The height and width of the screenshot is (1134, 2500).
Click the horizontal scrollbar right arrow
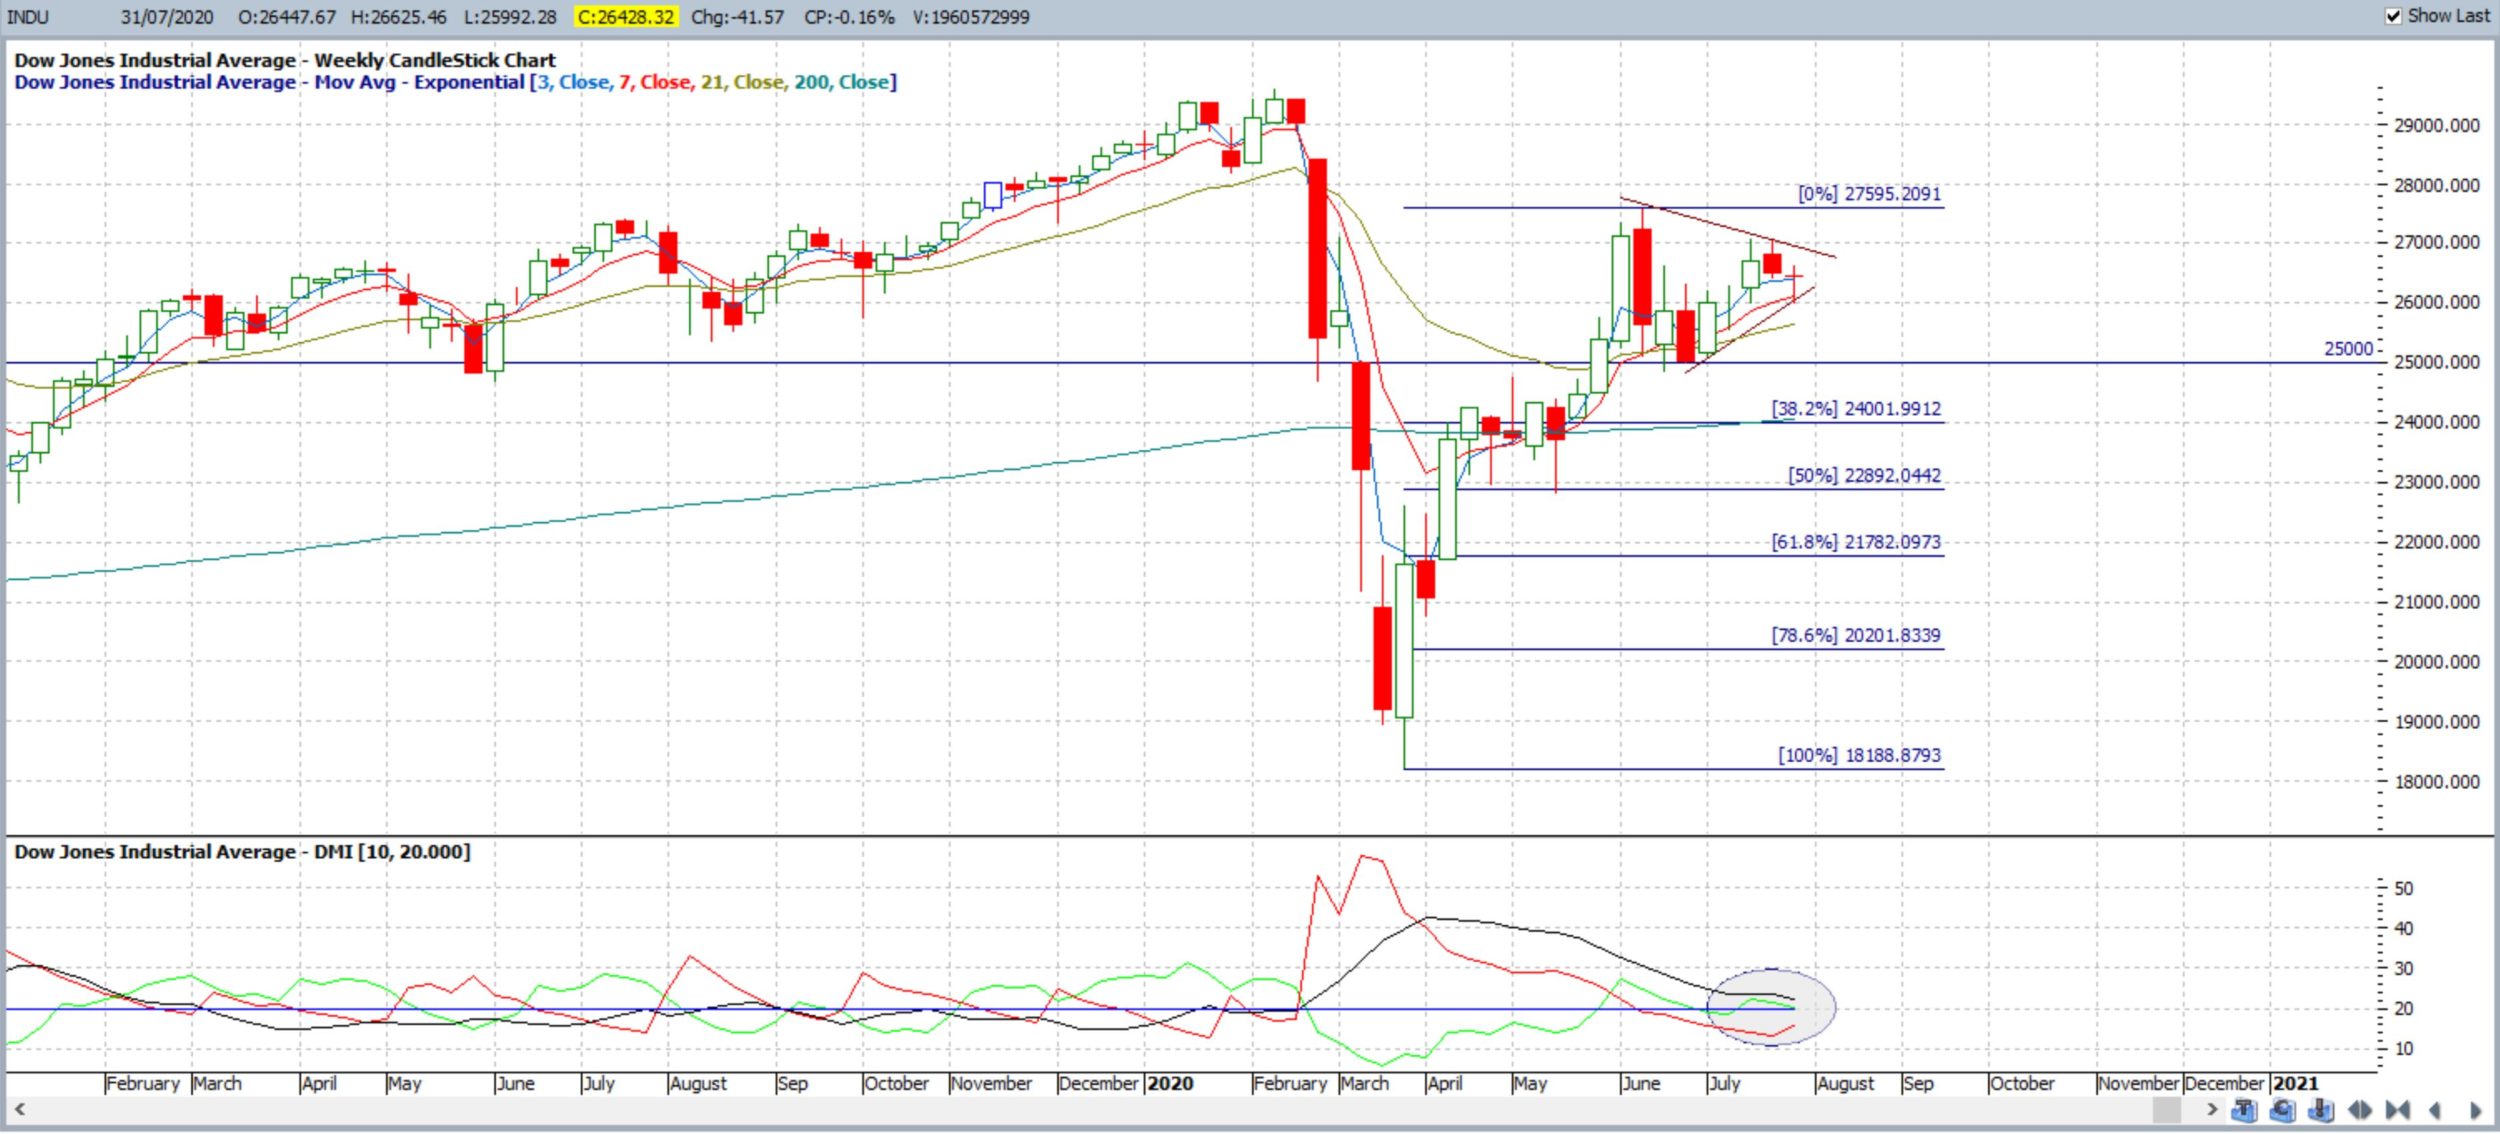[2212, 1109]
